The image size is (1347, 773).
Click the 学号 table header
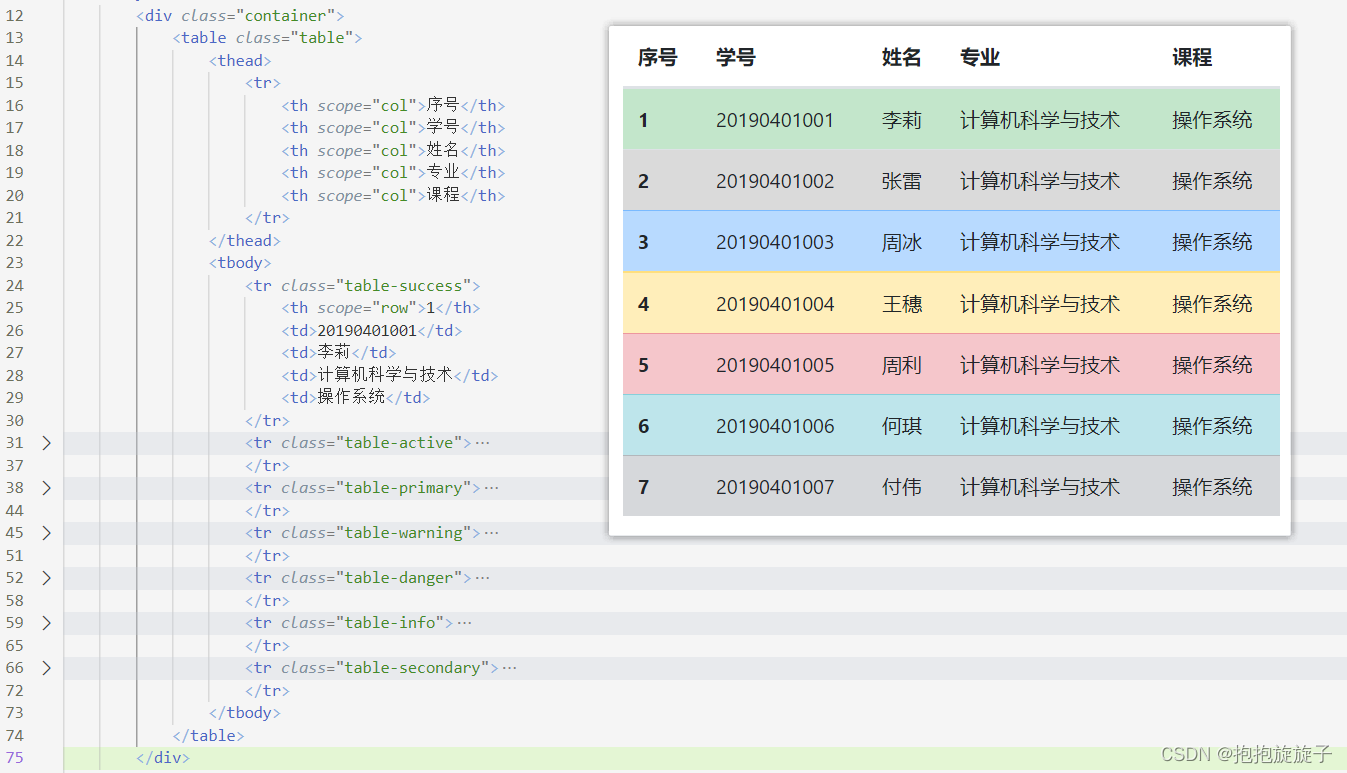coord(736,58)
